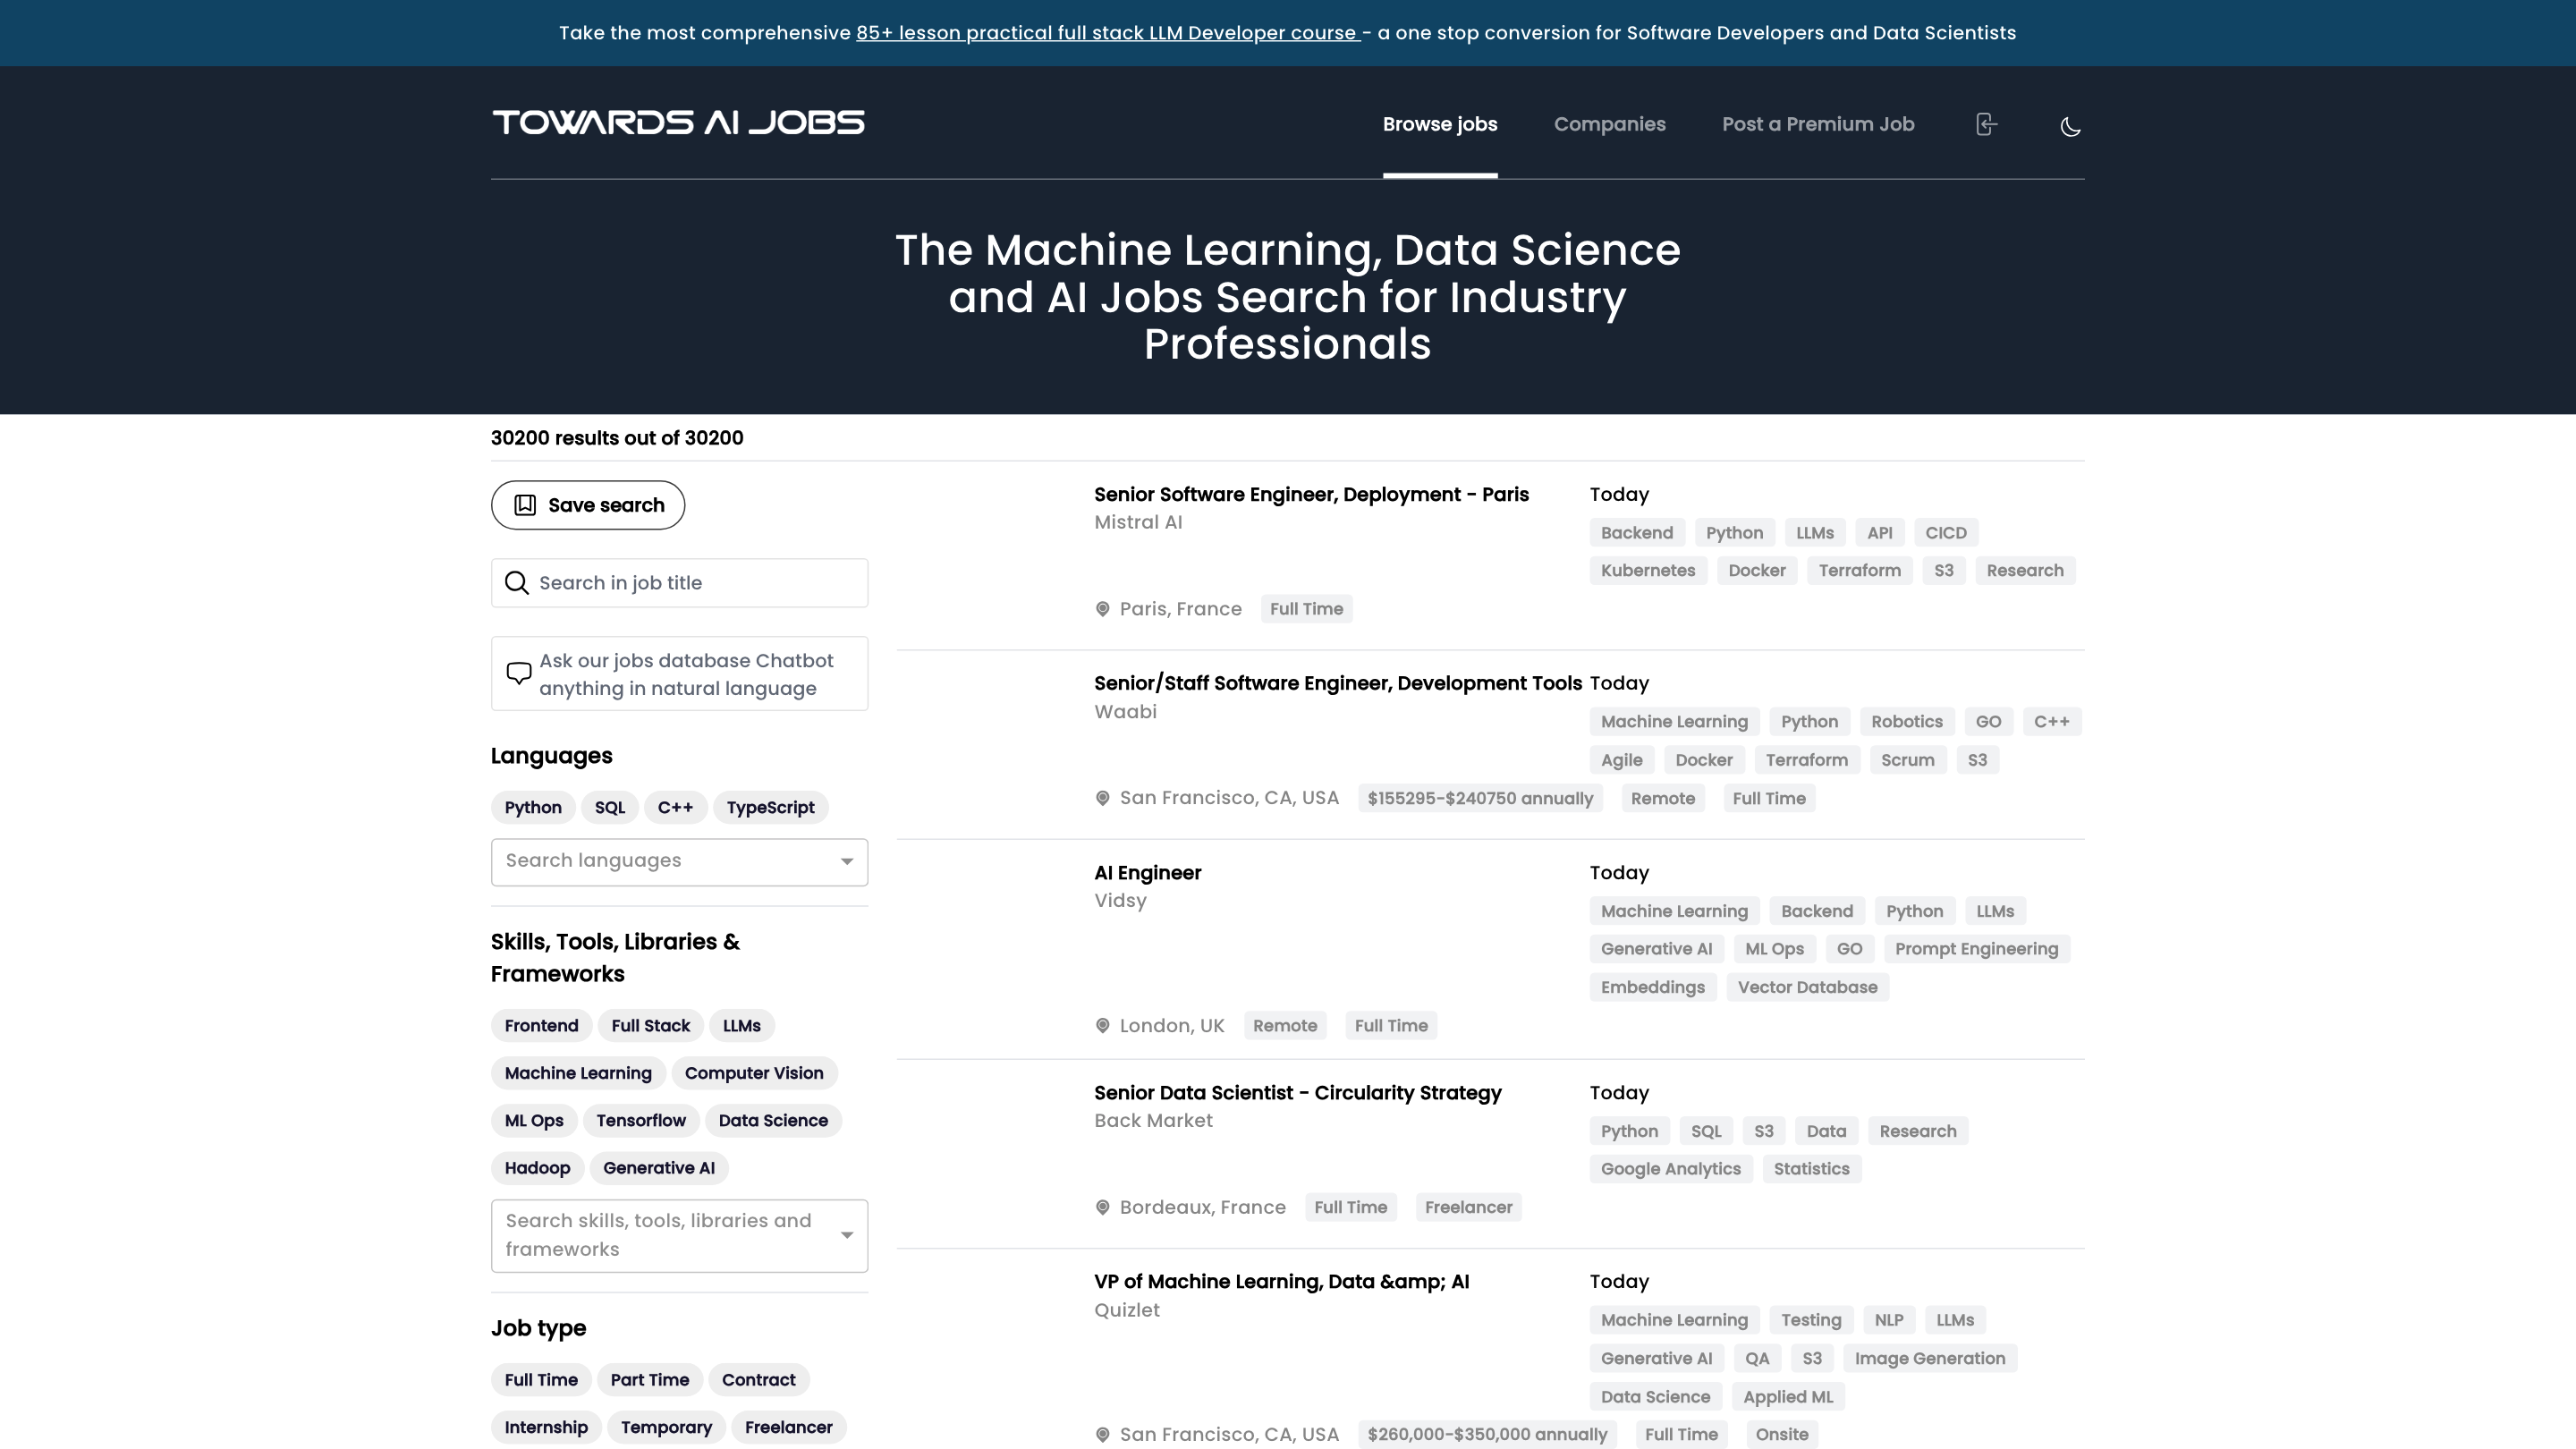Click the magnifying glass in job title search
The height and width of the screenshot is (1449, 2576).
[x=517, y=583]
